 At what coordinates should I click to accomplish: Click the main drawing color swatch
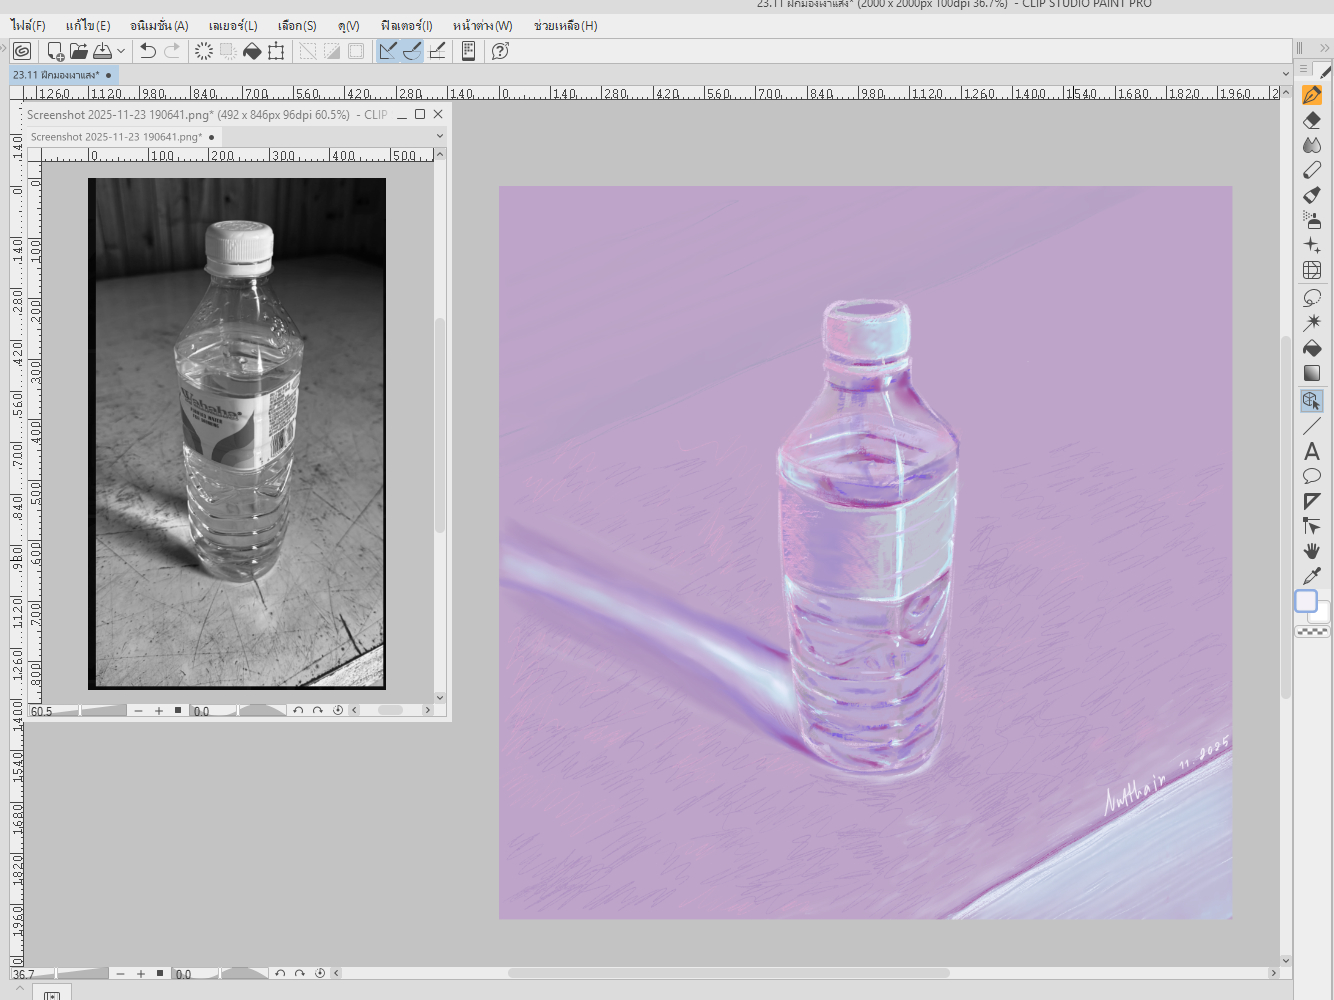[1306, 601]
